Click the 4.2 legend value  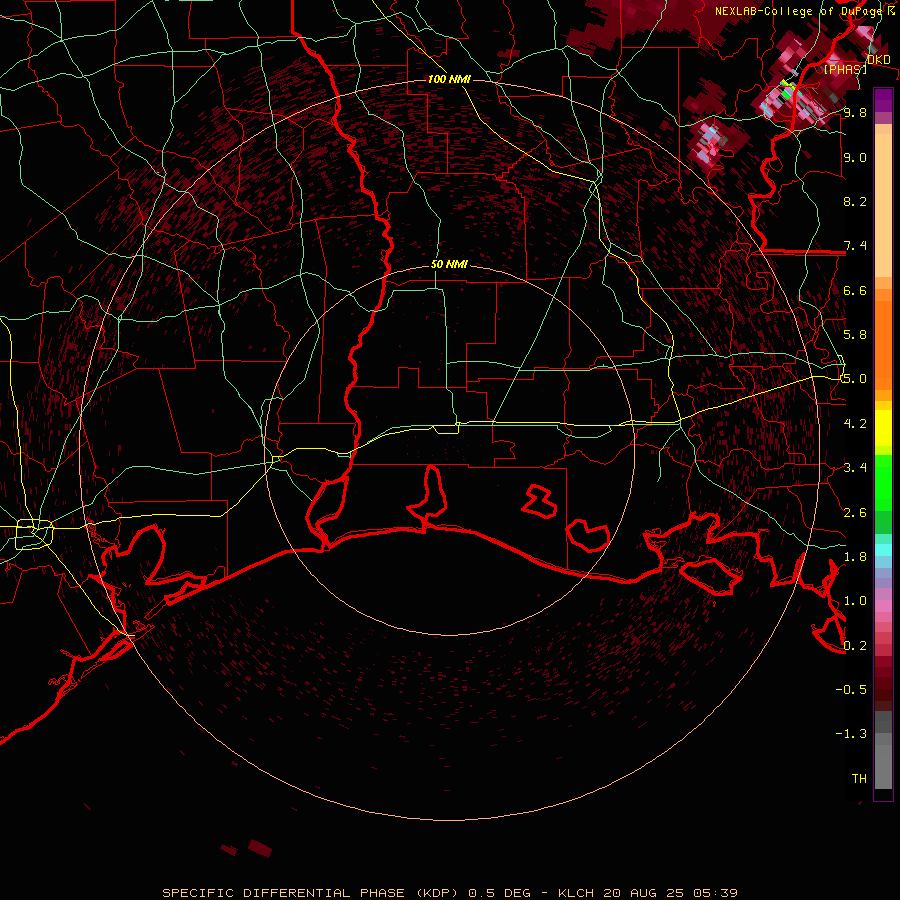click(x=855, y=424)
